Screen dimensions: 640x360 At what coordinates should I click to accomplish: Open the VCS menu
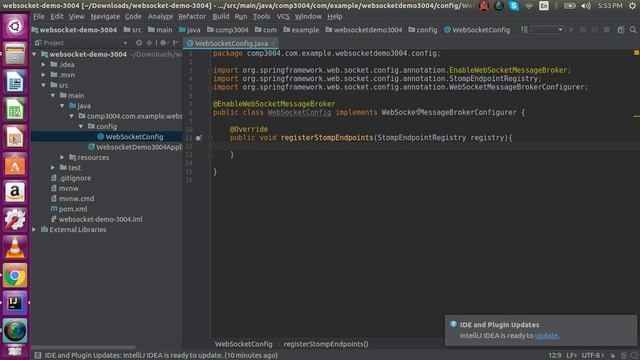click(283, 16)
